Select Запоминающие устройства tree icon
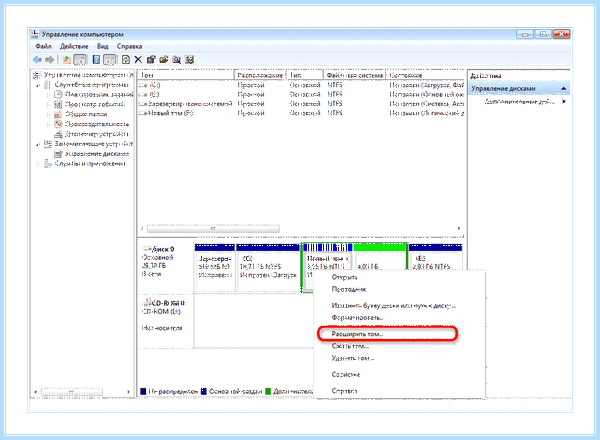 click(x=48, y=144)
